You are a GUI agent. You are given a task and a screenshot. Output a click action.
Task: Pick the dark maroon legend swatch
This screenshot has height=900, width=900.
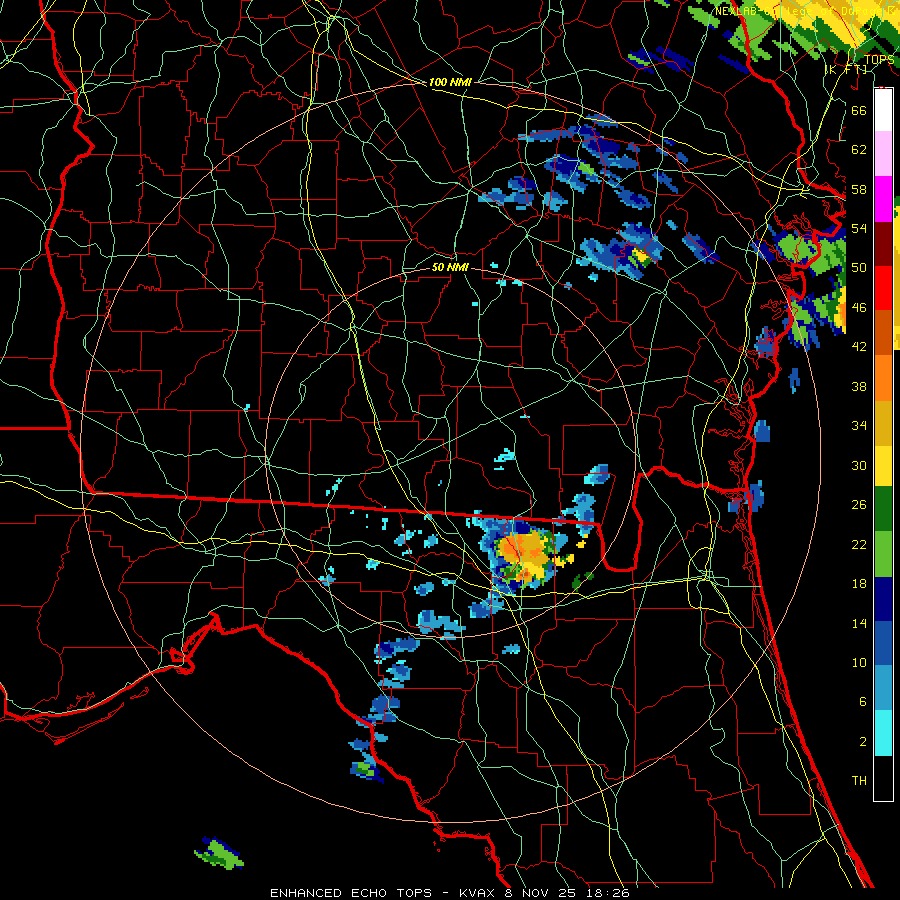(x=883, y=244)
